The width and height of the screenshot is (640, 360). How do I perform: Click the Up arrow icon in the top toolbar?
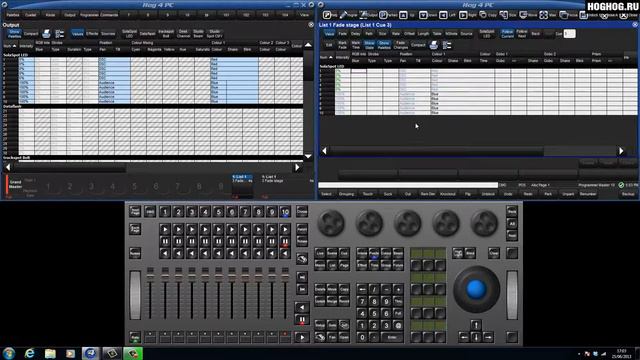[403, 15]
